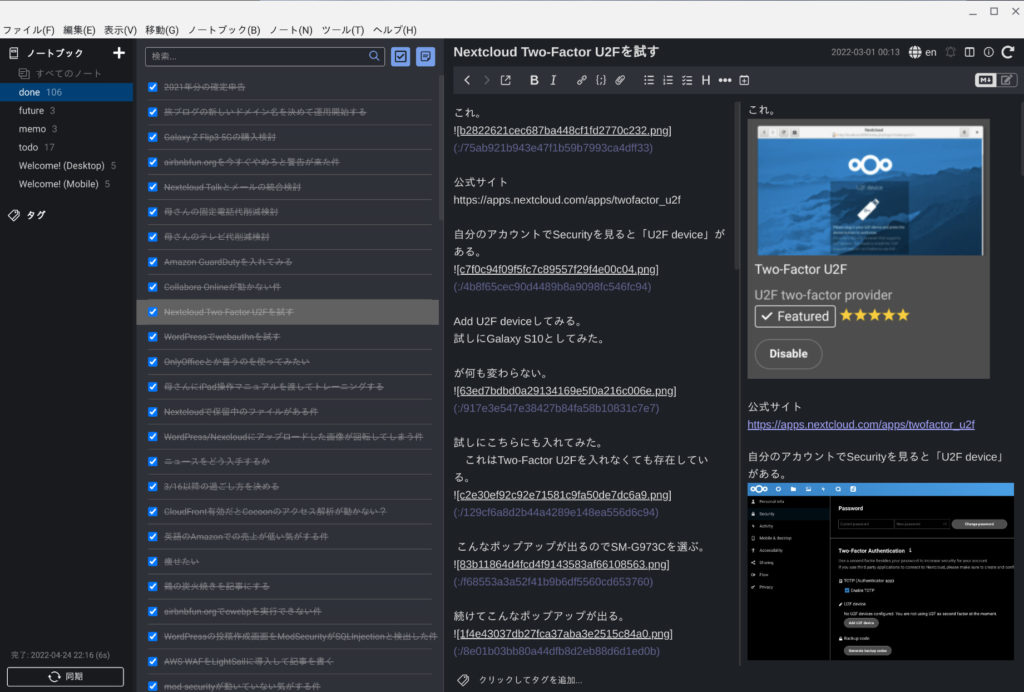The width and height of the screenshot is (1024, 692).
Task: Uncheck the 'Nextcloud Talkとメールの統合検討' to-do
Action: click(x=153, y=187)
